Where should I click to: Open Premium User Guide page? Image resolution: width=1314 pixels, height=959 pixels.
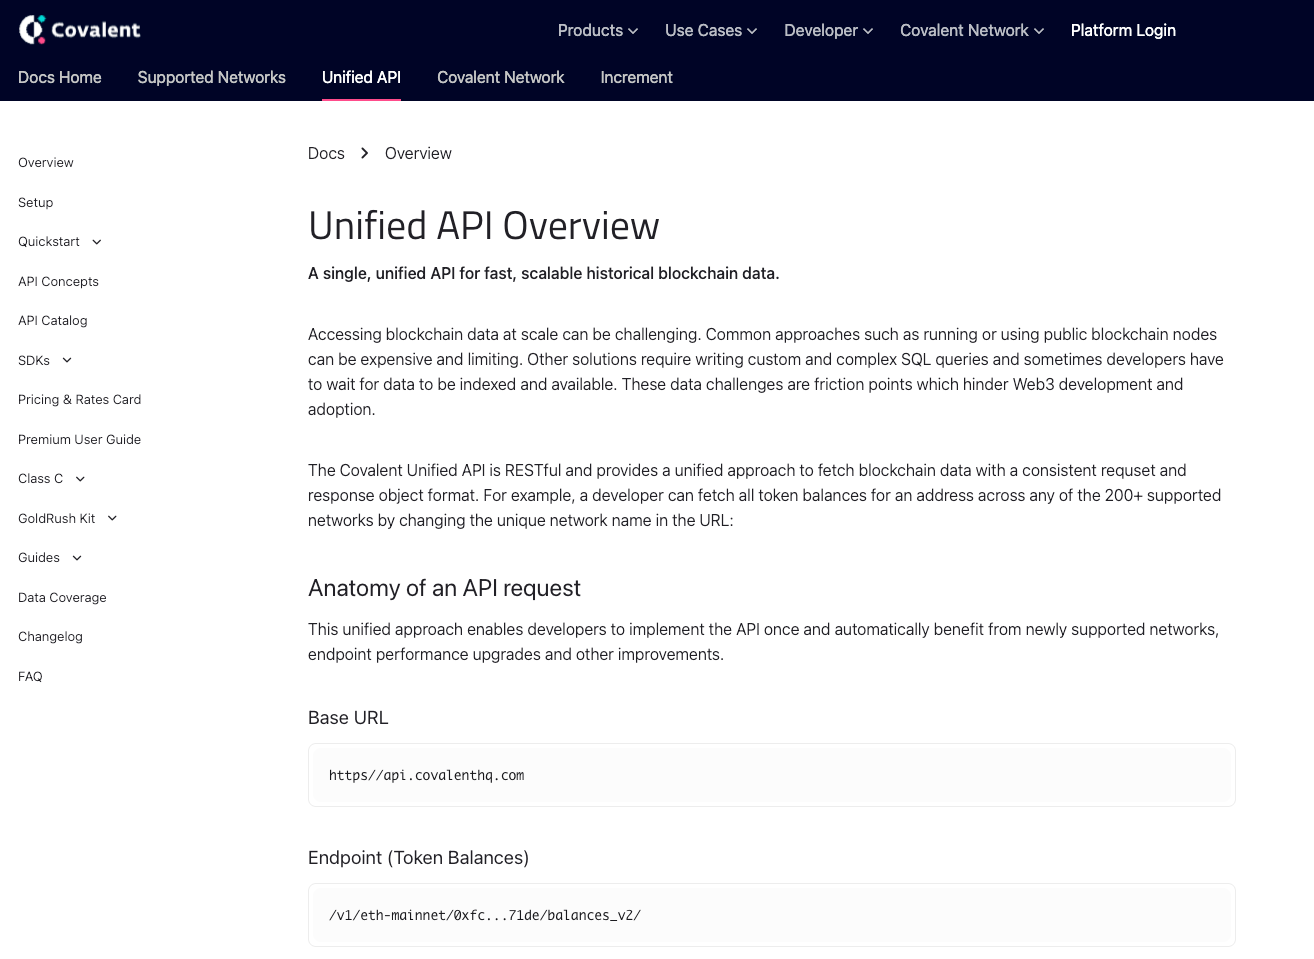tap(79, 439)
